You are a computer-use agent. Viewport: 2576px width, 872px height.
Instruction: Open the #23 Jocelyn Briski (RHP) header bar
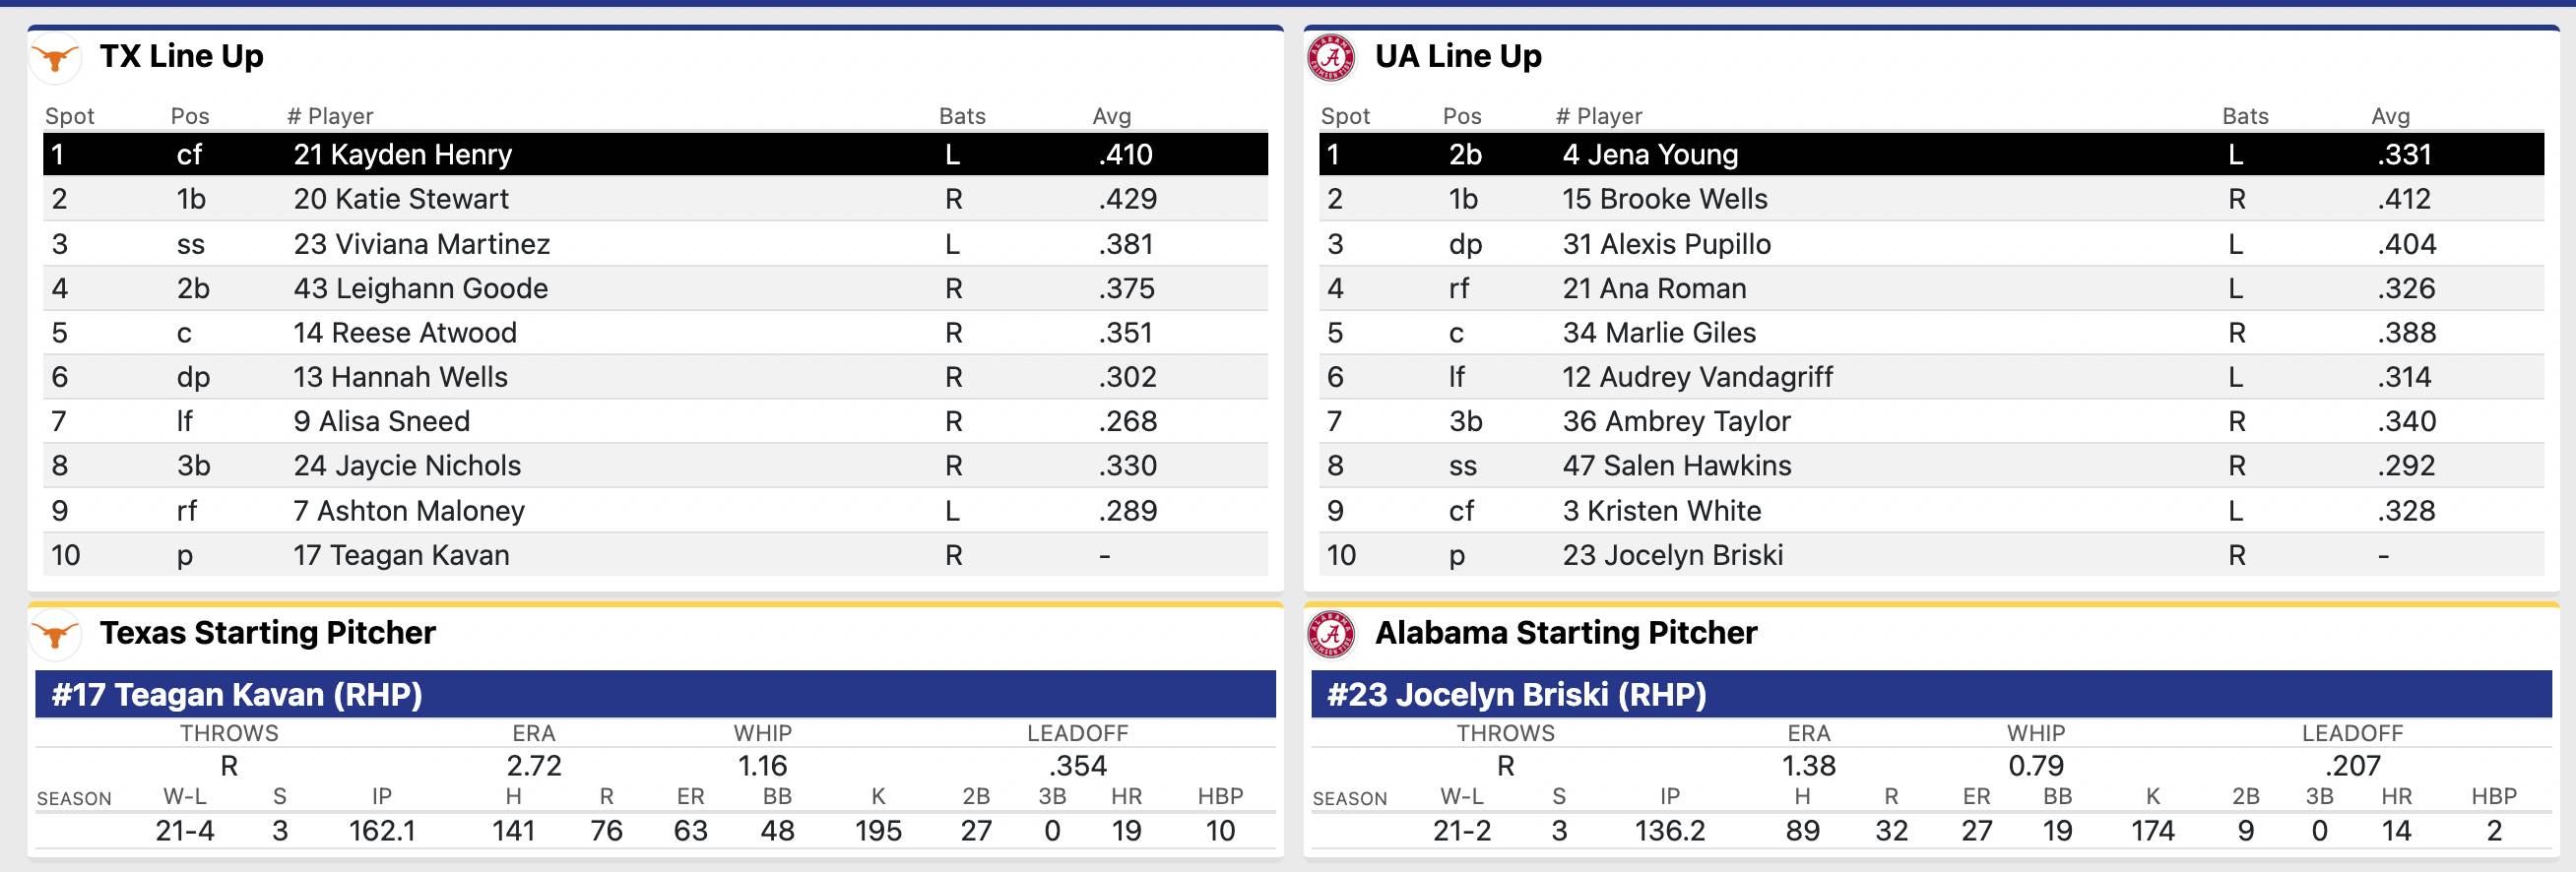[x=1931, y=694]
